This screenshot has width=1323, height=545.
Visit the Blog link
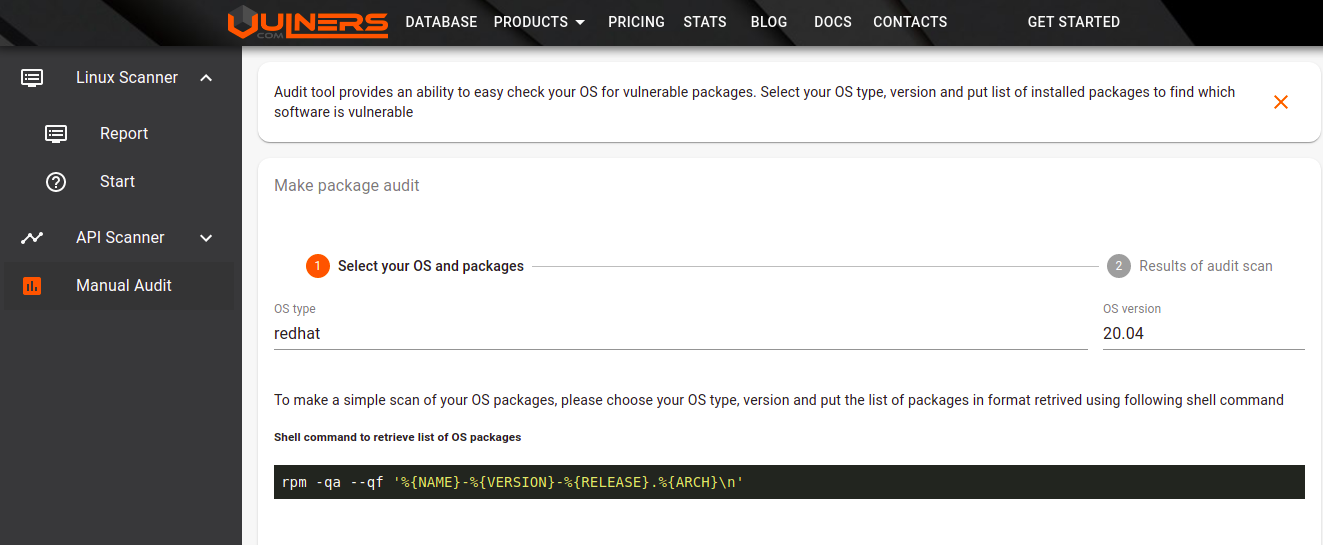coord(769,22)
